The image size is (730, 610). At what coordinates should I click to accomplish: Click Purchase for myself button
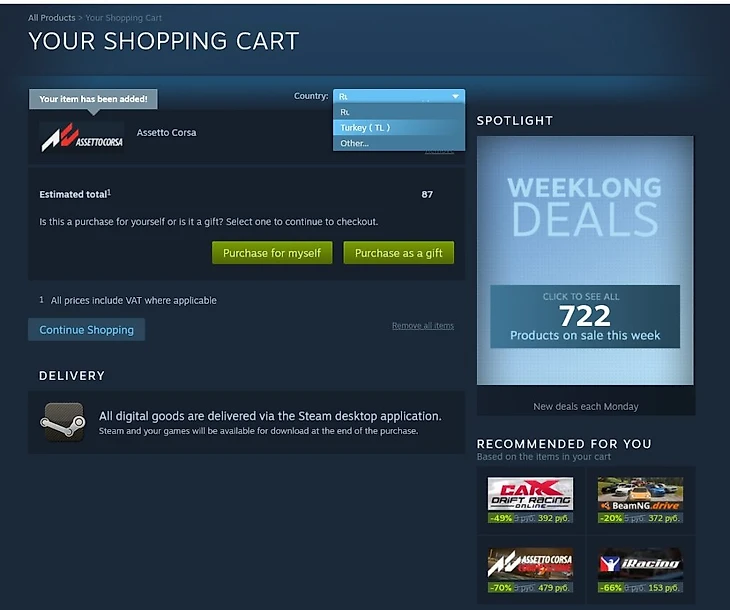(x=272, y=253)
